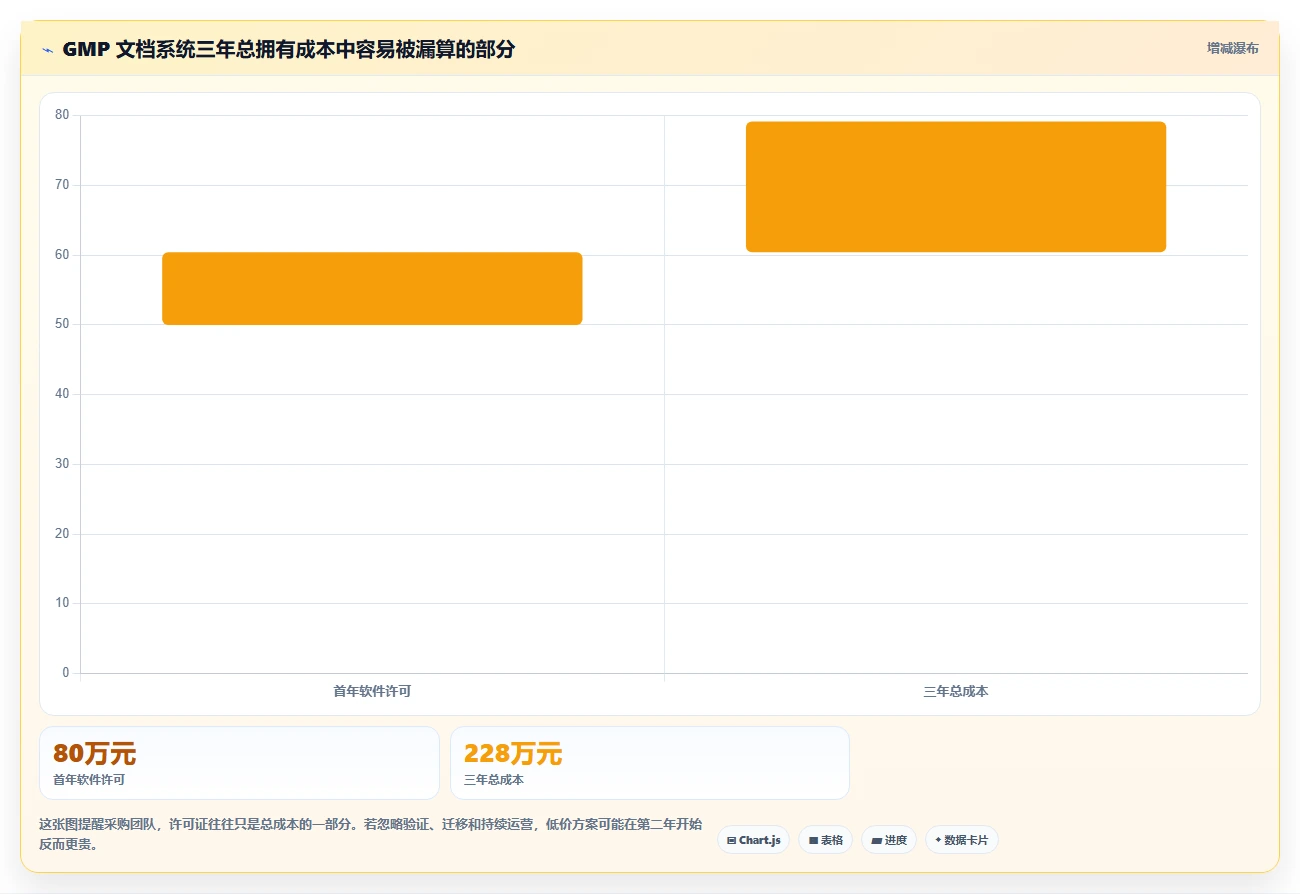Click the 80万元 data card
Image resolution: width=1300 pixels, height=894 pixels.
(x=239, y=763)
